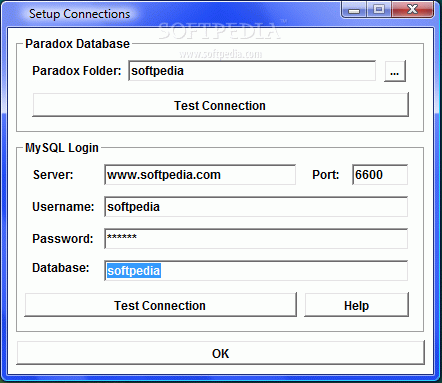Image resolution: width=442 pixels, height=383 pixels.
Task: Click the Port label text
Action: [x=326, y=175]
